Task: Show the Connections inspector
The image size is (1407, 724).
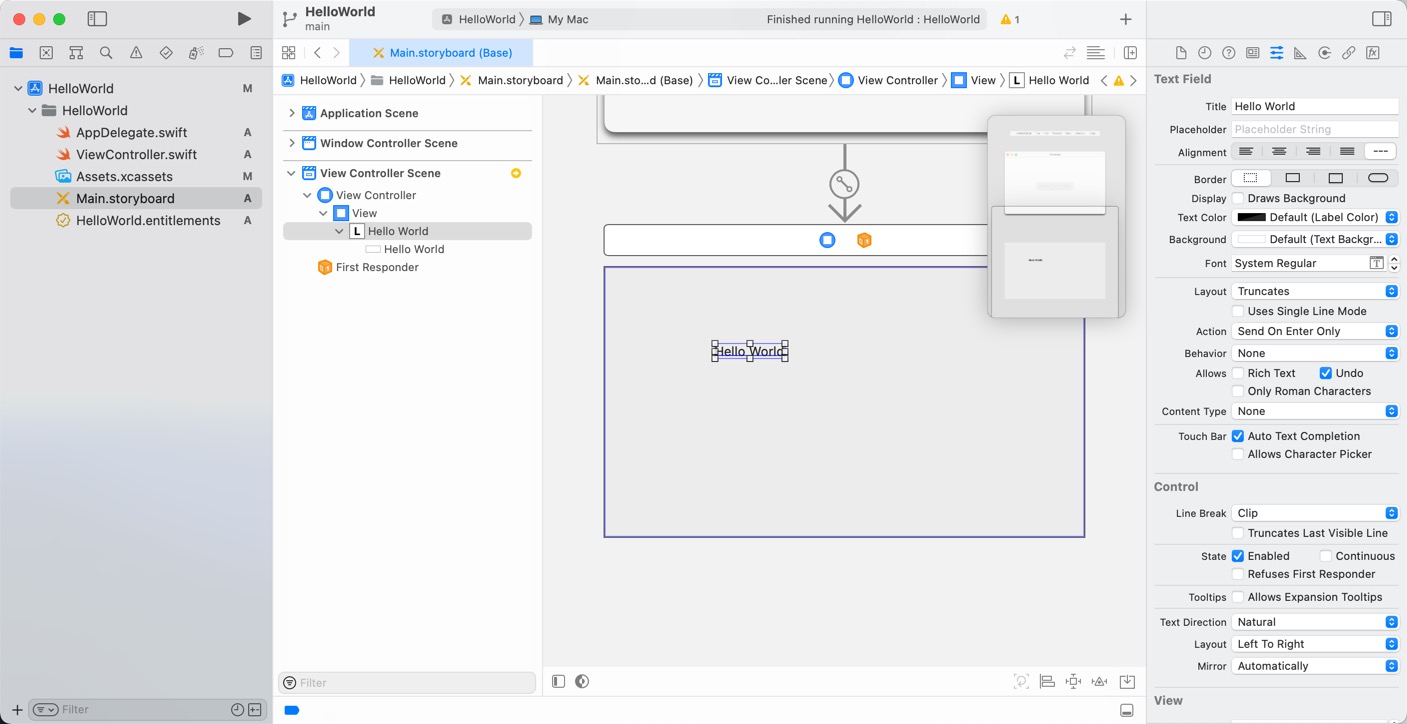Action: click(x=1324, y=53)
